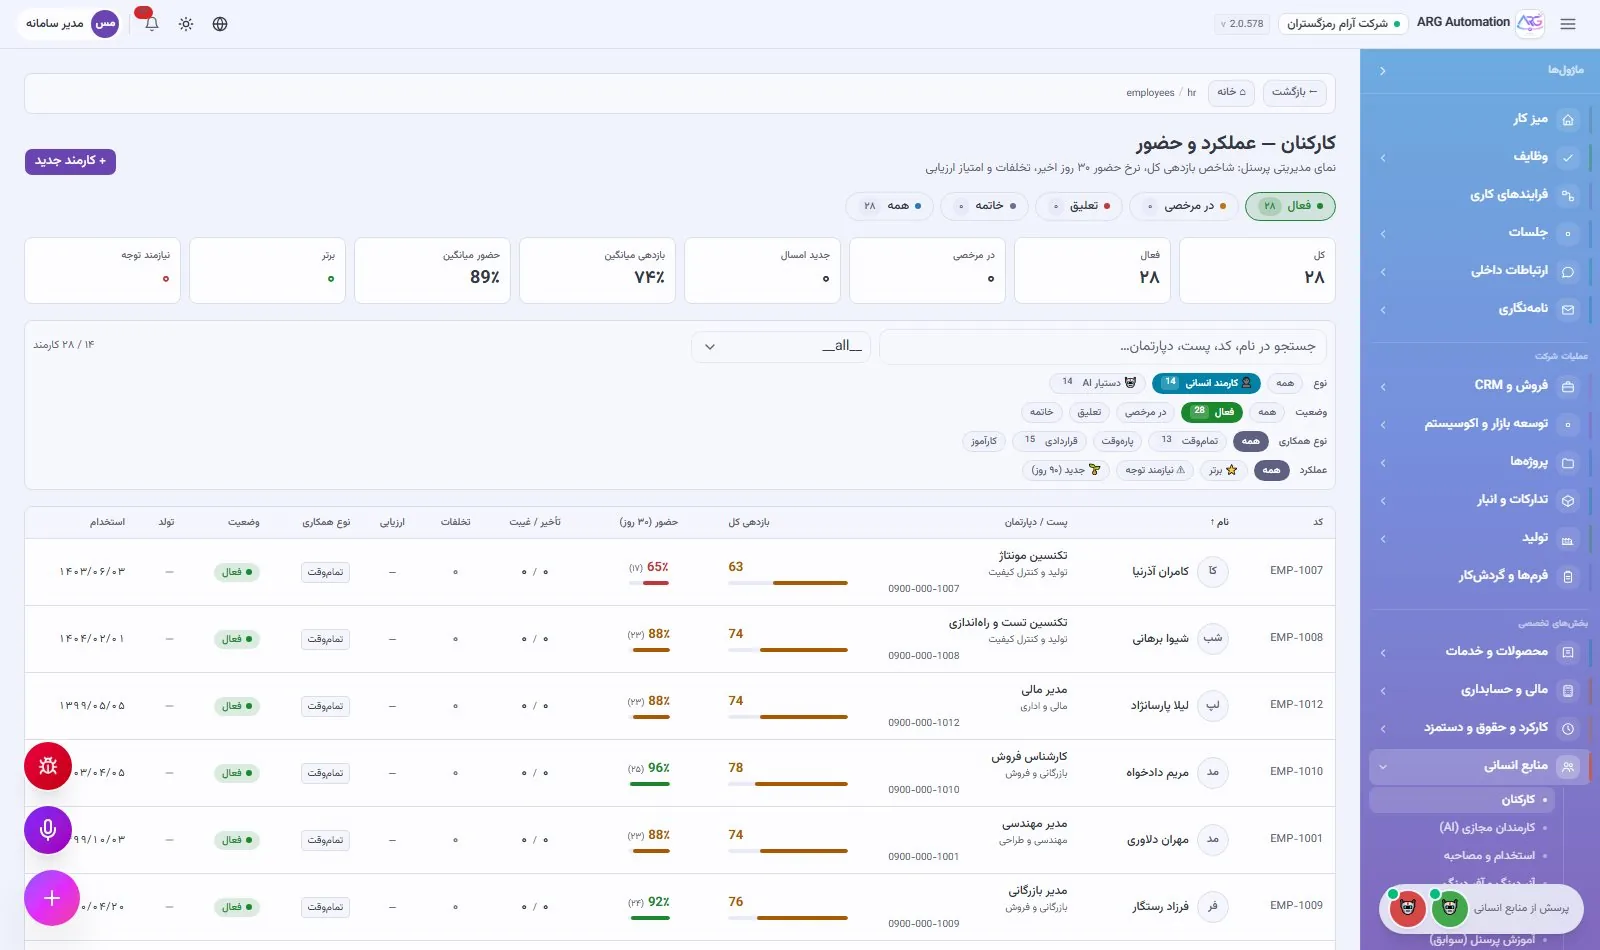Click the notification bell icon
Screen dimensions: 1600x950
click(151, 24)
